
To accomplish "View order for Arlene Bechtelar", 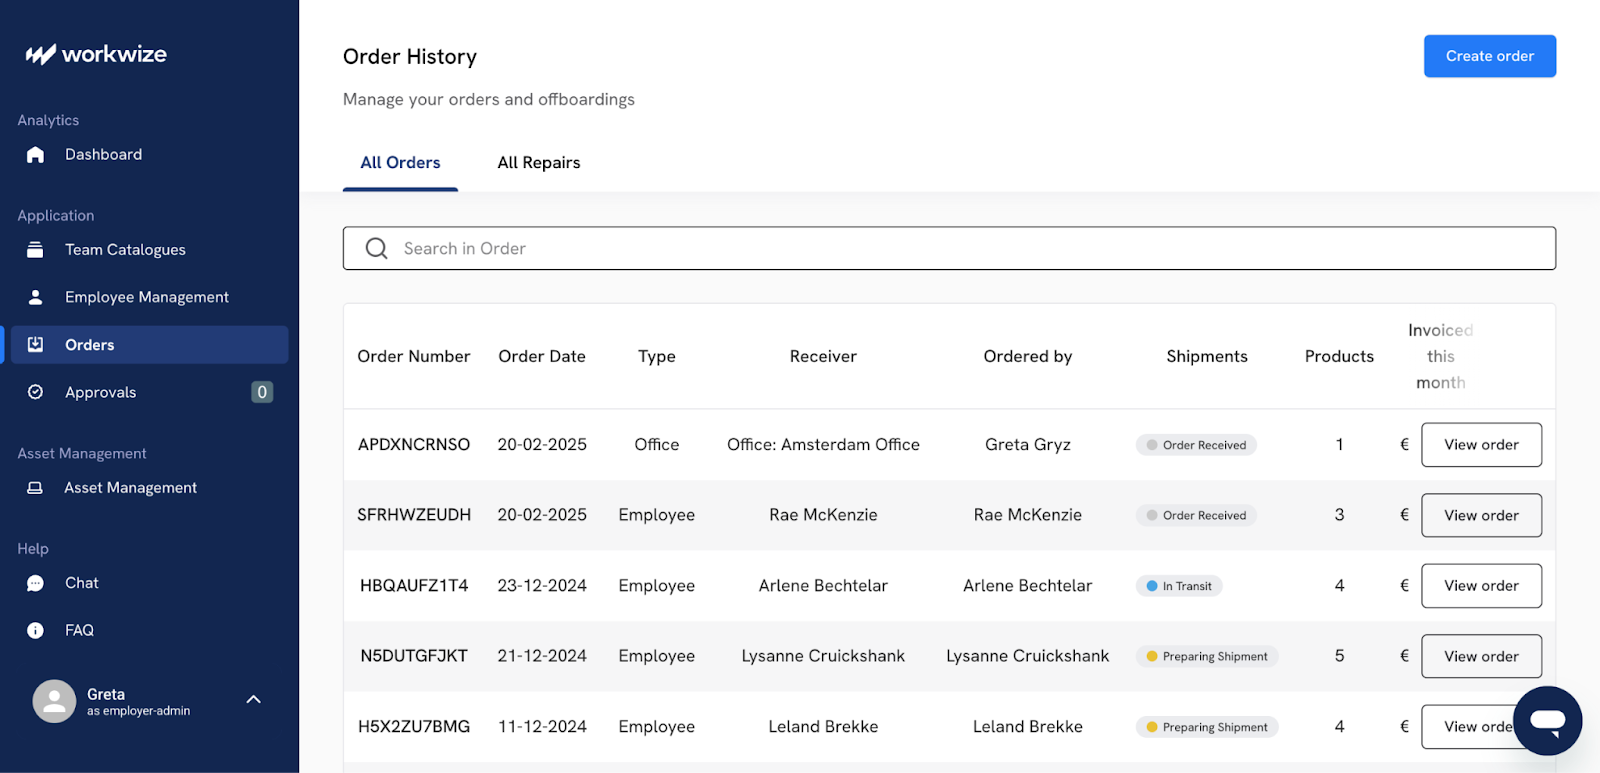I will click(1480, 586).
